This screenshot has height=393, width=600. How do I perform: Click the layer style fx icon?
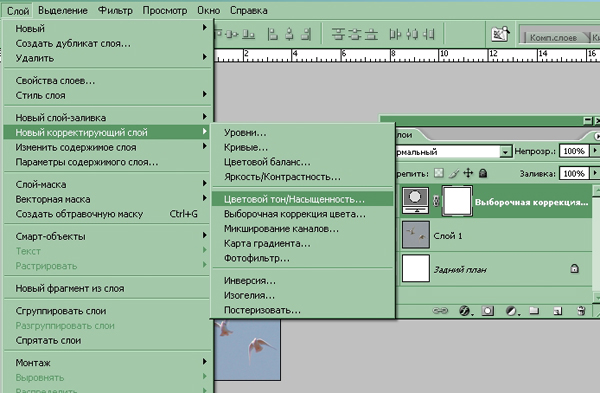pyautogui.click(x=465, y=311)
